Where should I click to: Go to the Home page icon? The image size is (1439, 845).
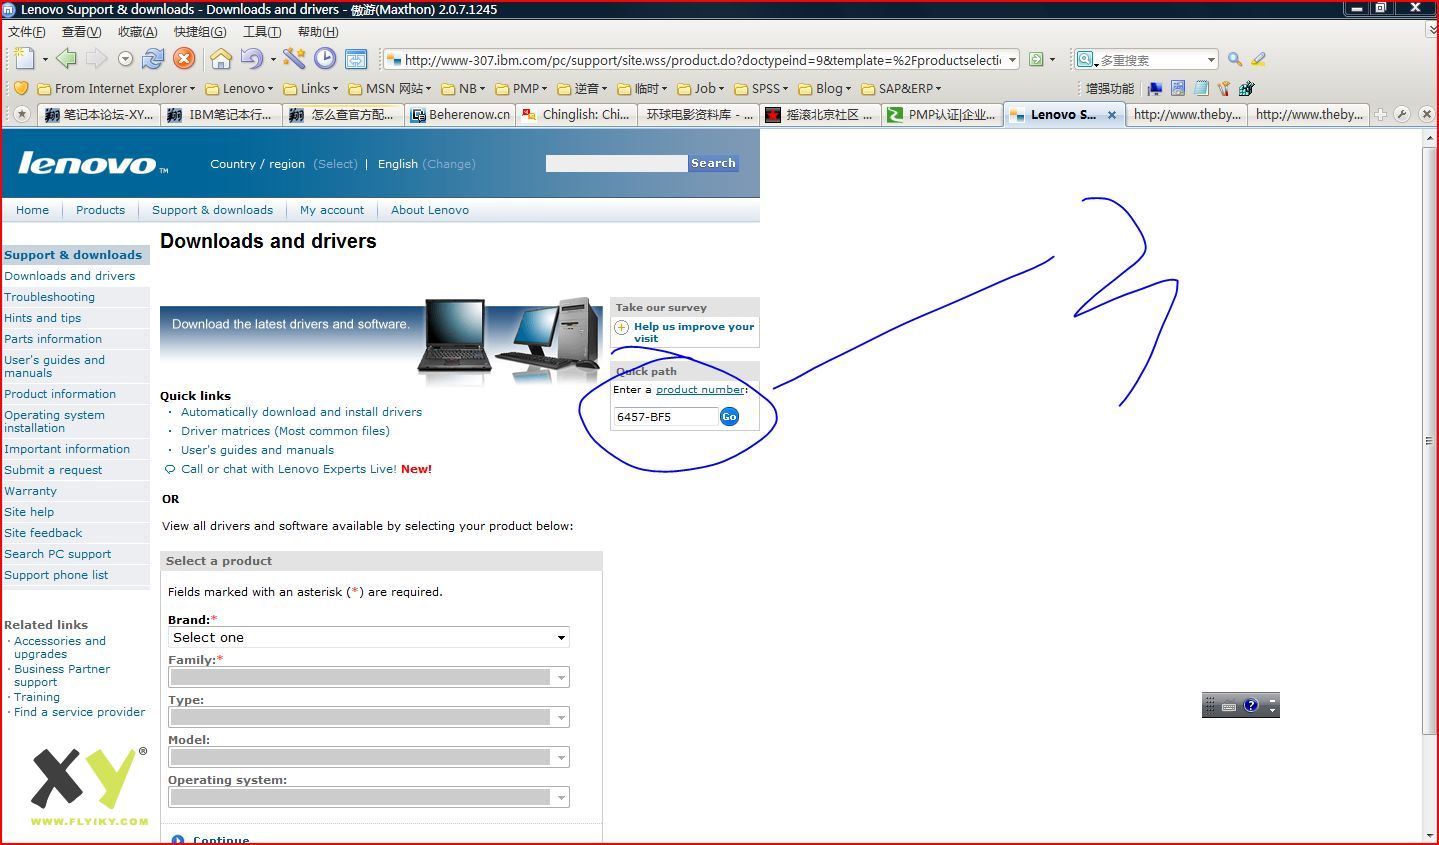[221, 59]
